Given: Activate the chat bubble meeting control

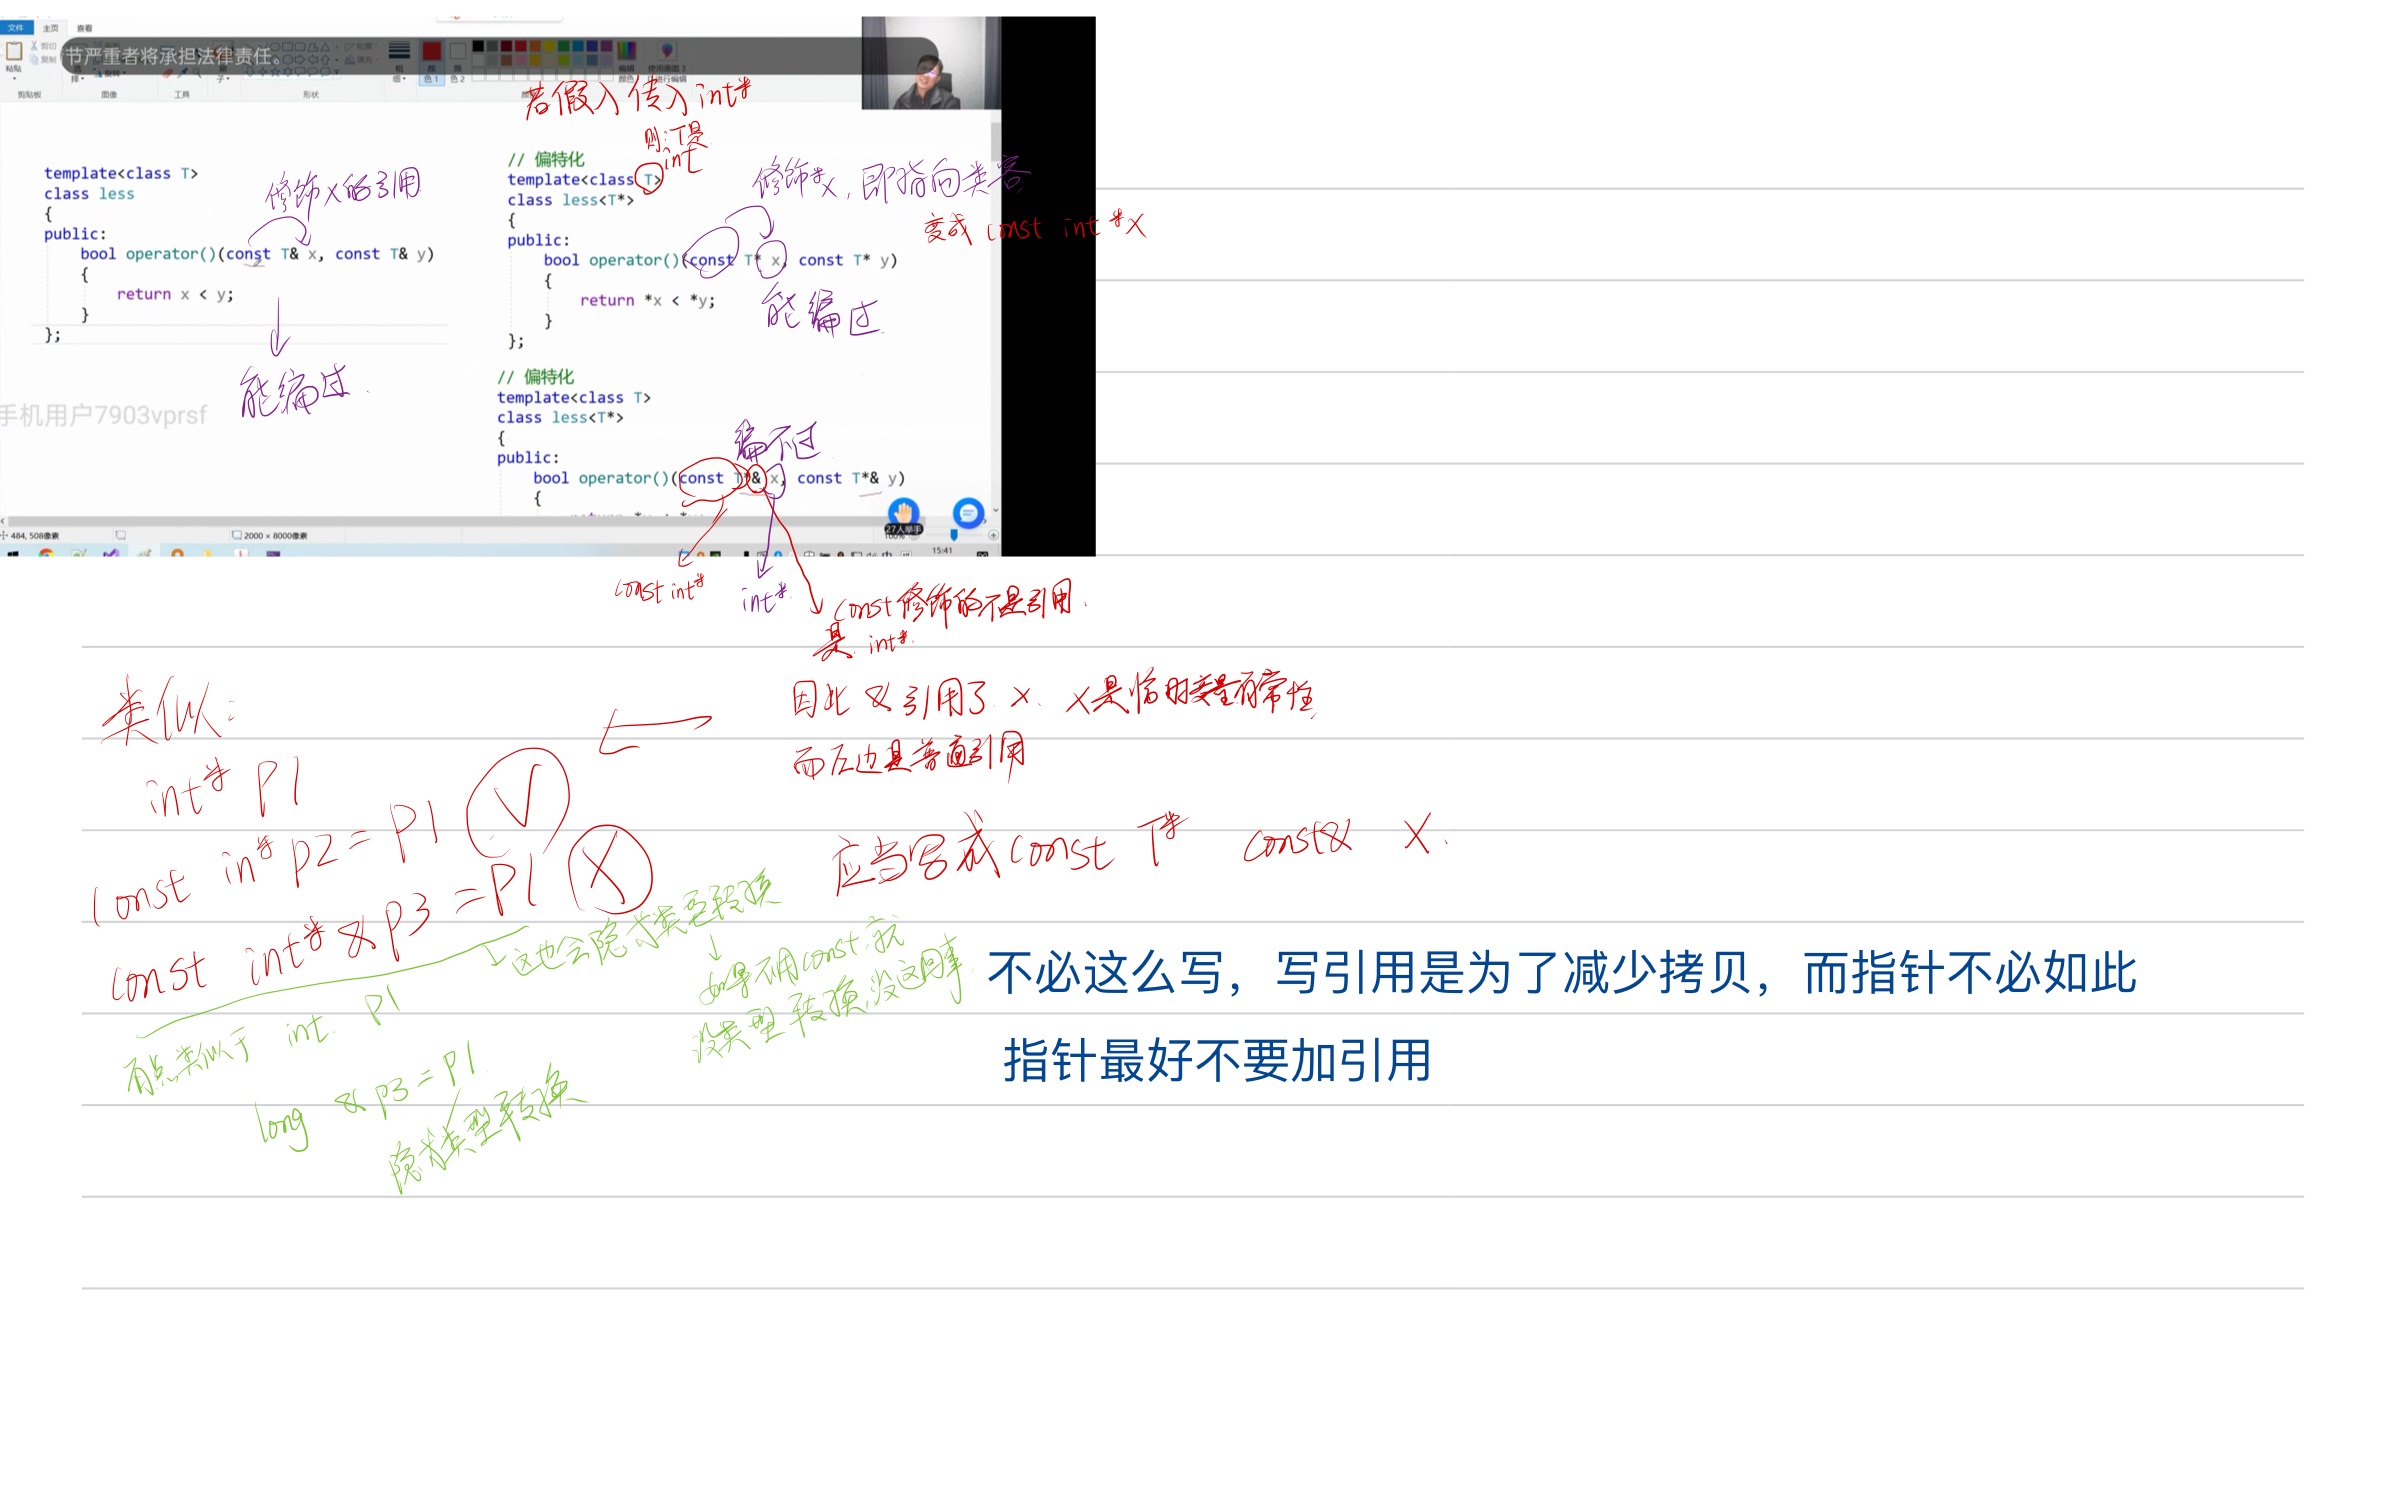Looking at the screenshot, I should click(968, 512).
